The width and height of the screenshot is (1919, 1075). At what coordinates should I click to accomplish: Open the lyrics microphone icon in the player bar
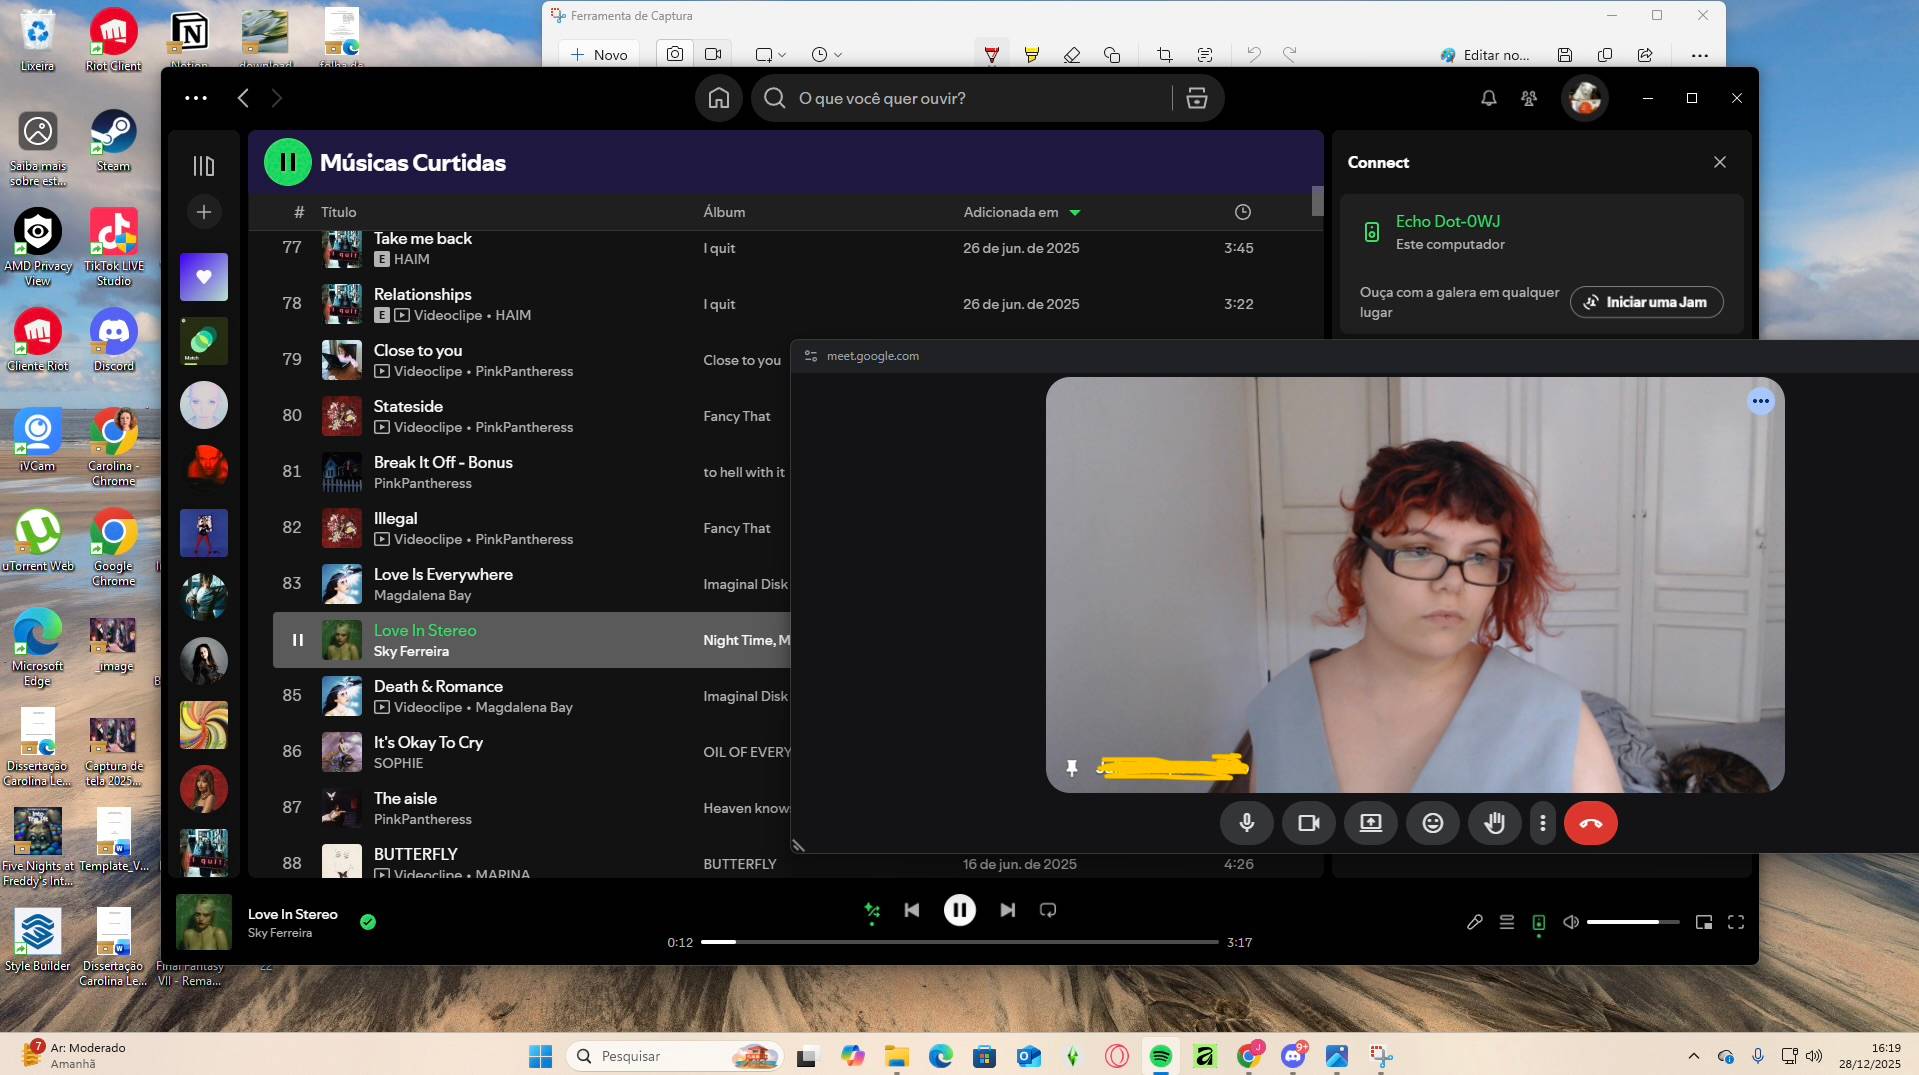point(1475,922)
